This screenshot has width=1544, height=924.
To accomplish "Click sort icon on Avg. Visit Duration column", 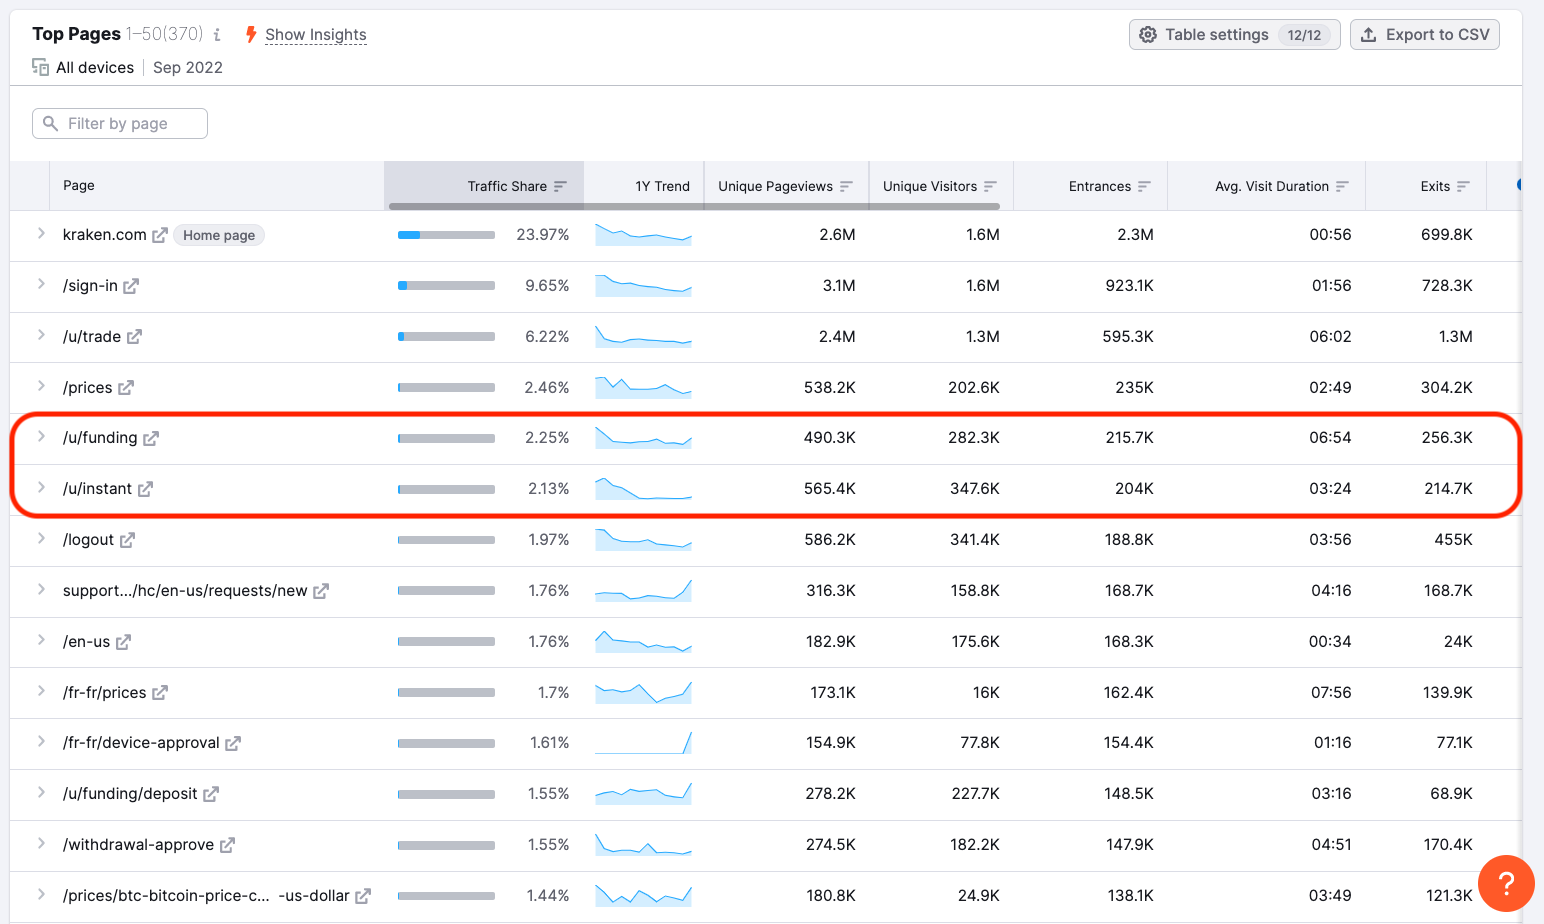I will (x=1342, y=186).
